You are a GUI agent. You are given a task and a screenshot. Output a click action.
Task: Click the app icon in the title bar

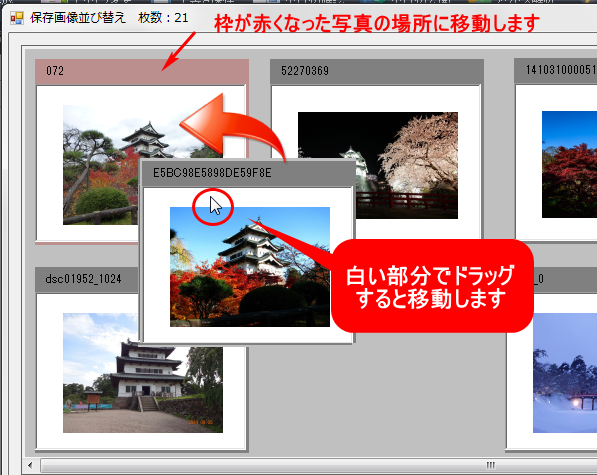coord(16,18)
